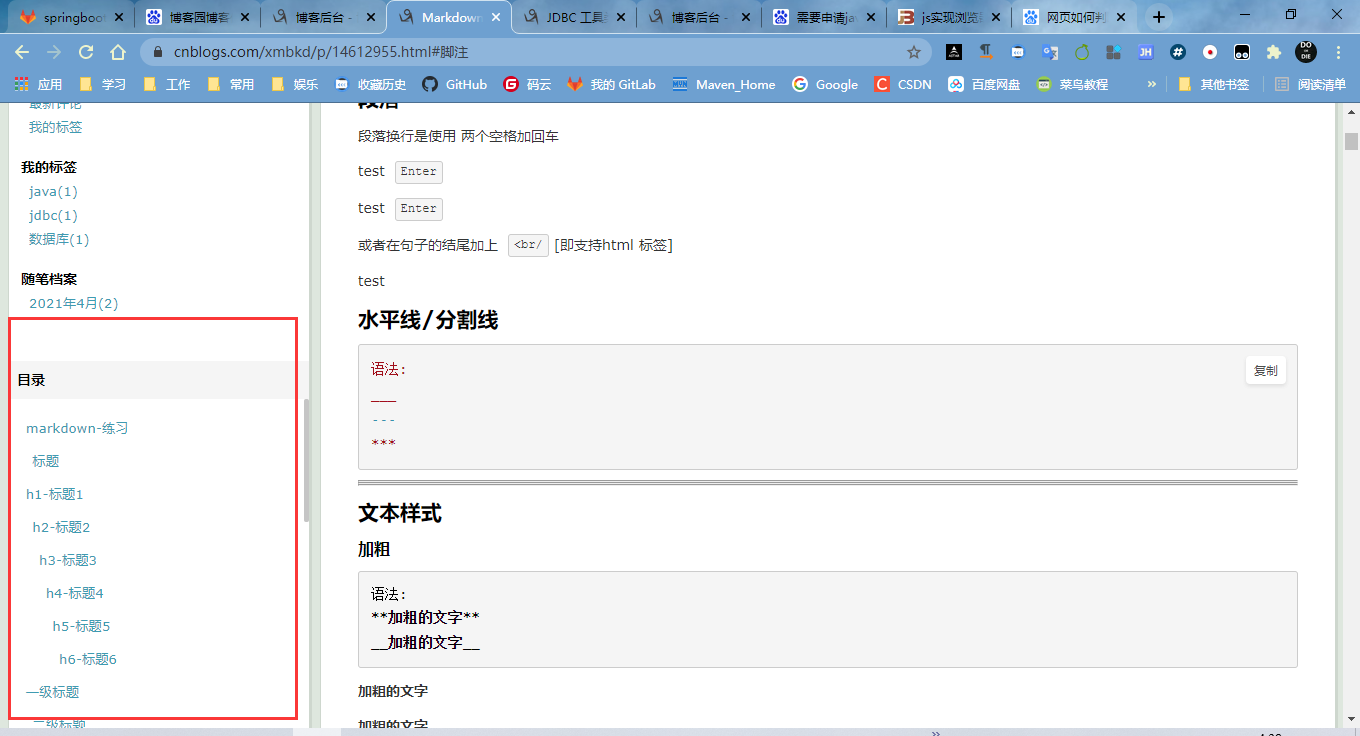
Task: Open the CSDN bookmark
Action: (902, 84)
